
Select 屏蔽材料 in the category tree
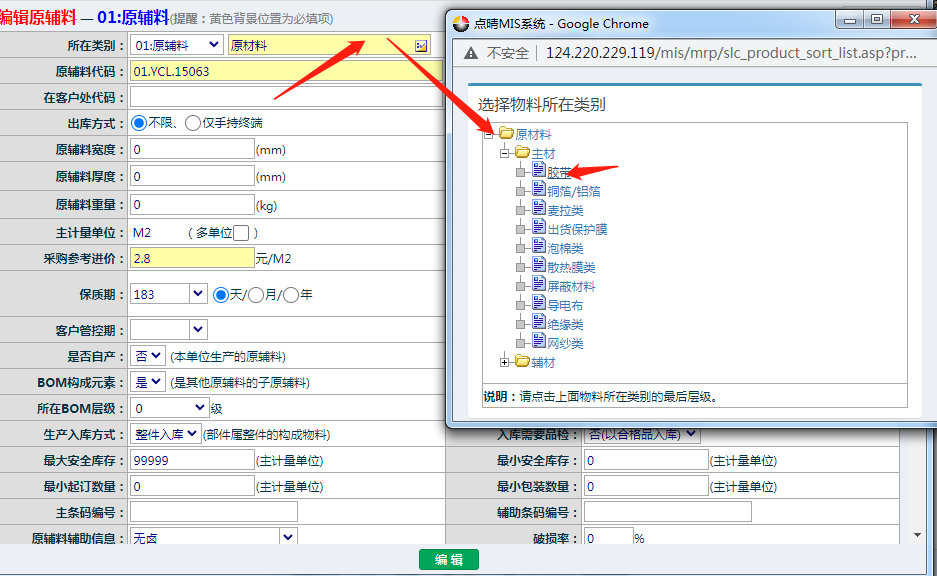coord(571,286)
